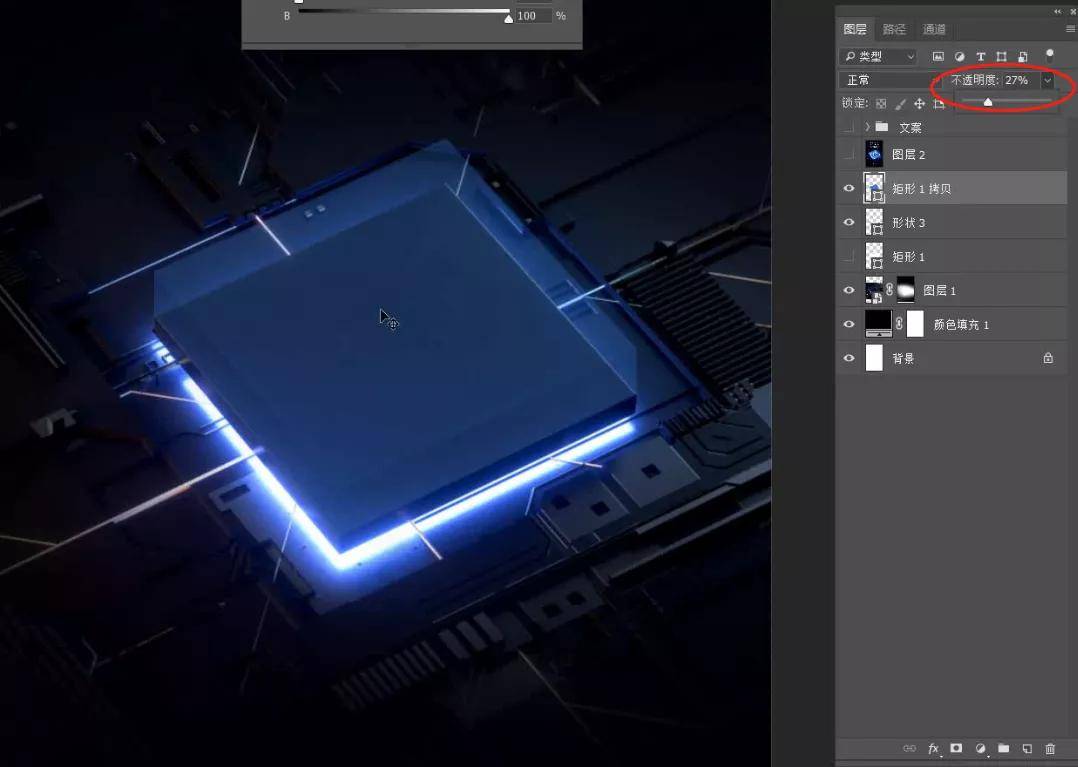
Task: Delete layer with trash icon
Action: 1050,748
